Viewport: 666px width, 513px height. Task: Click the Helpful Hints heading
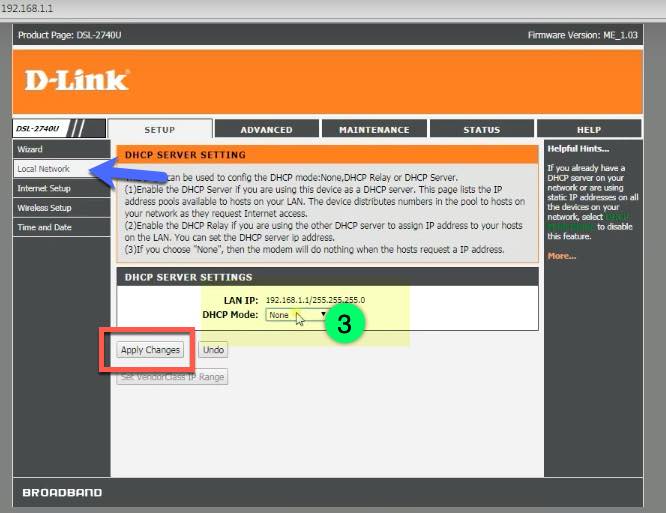[x=578, y=149]
